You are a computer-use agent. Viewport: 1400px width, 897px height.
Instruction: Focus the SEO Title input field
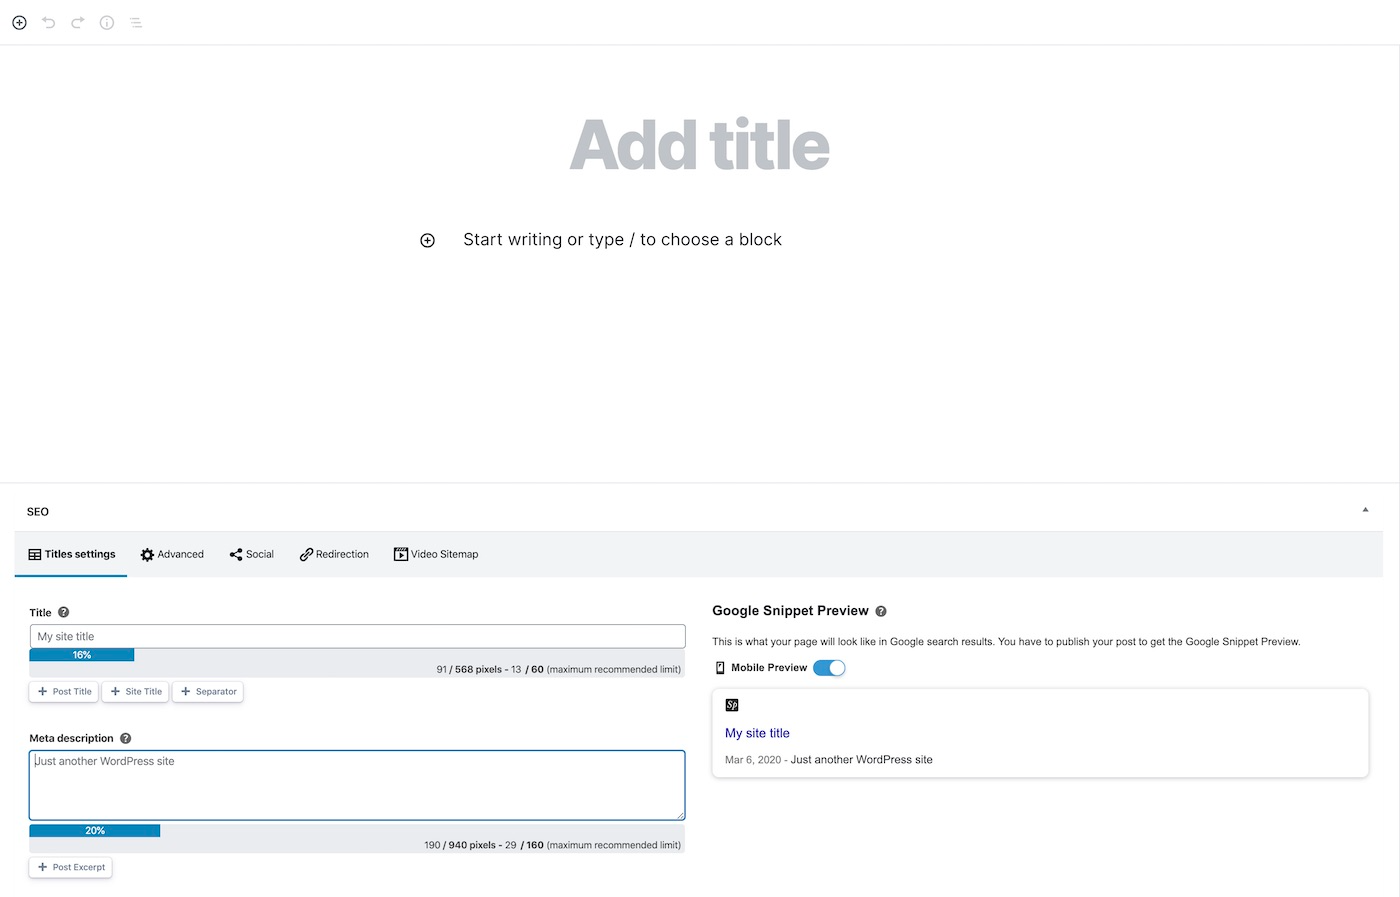(x=357, y=636)
